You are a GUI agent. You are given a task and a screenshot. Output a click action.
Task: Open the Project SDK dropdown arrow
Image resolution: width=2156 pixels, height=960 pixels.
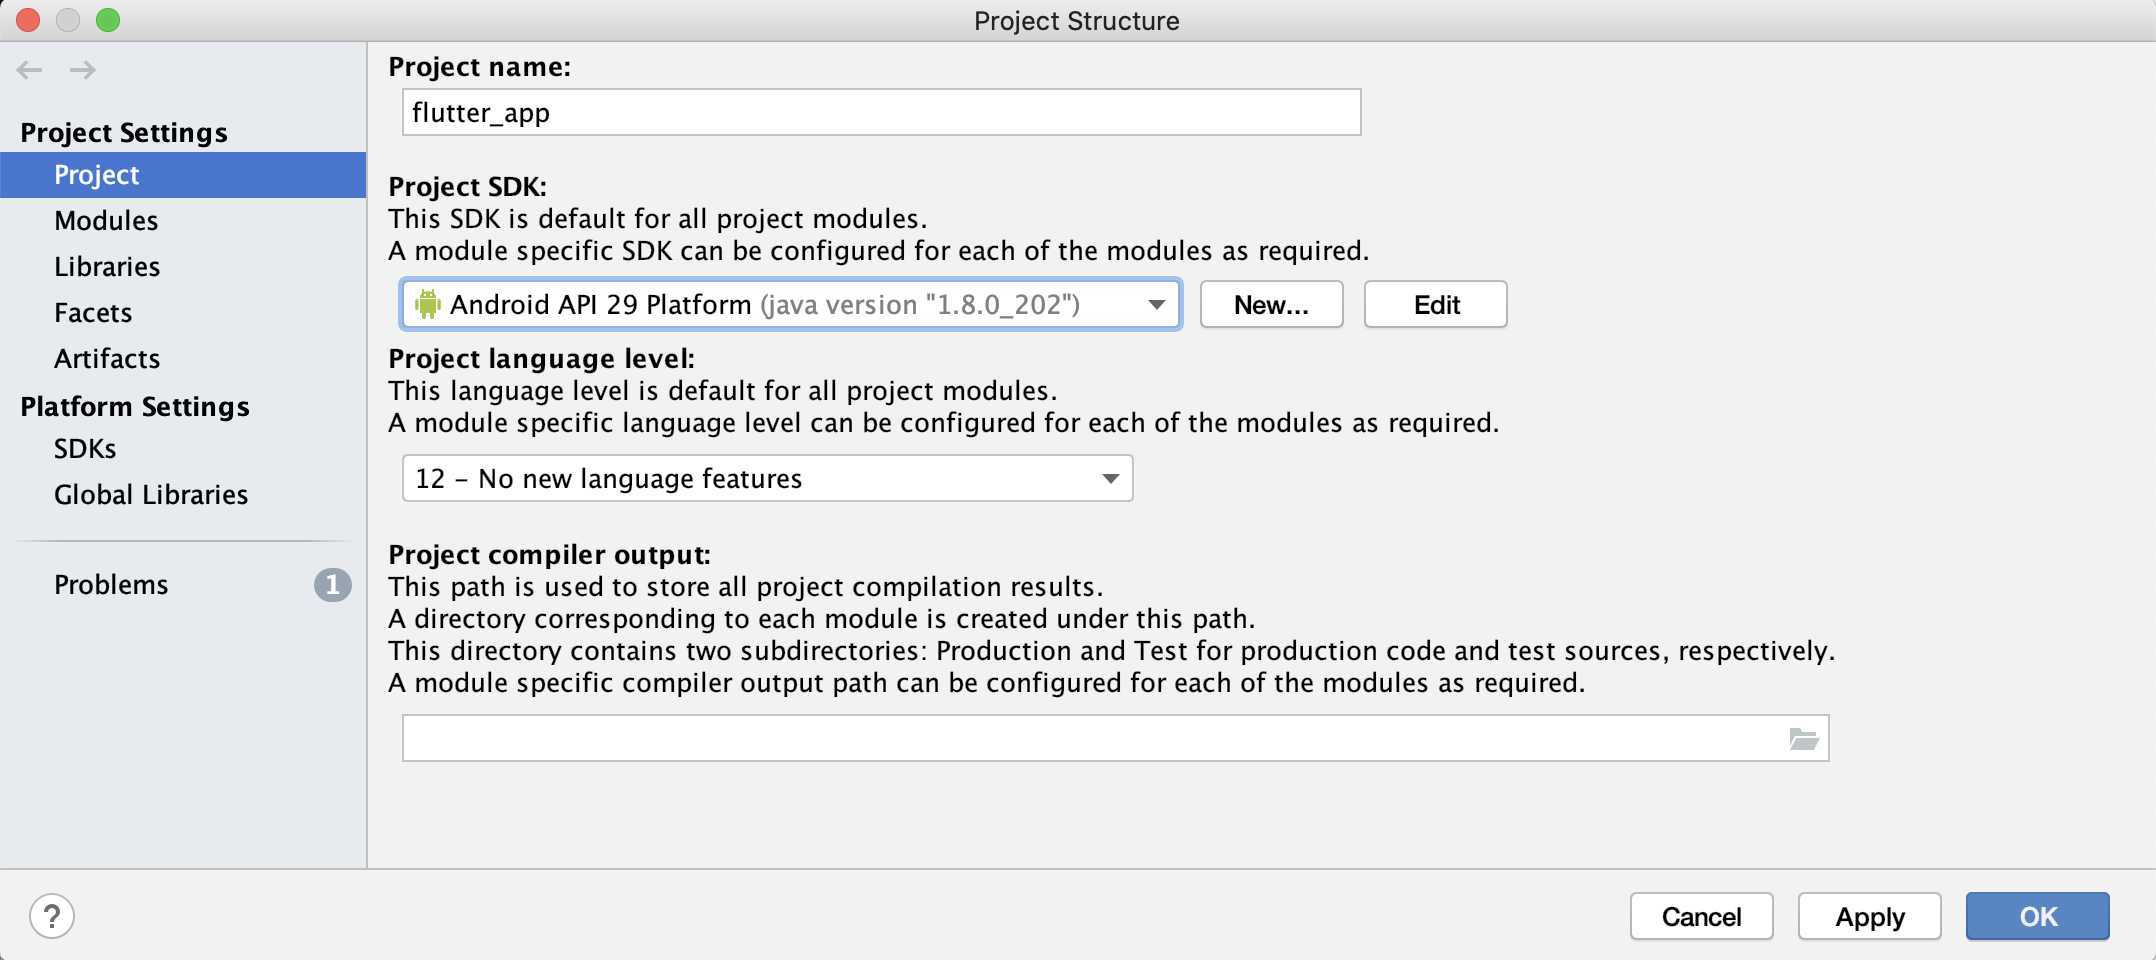click(1157, 304)
